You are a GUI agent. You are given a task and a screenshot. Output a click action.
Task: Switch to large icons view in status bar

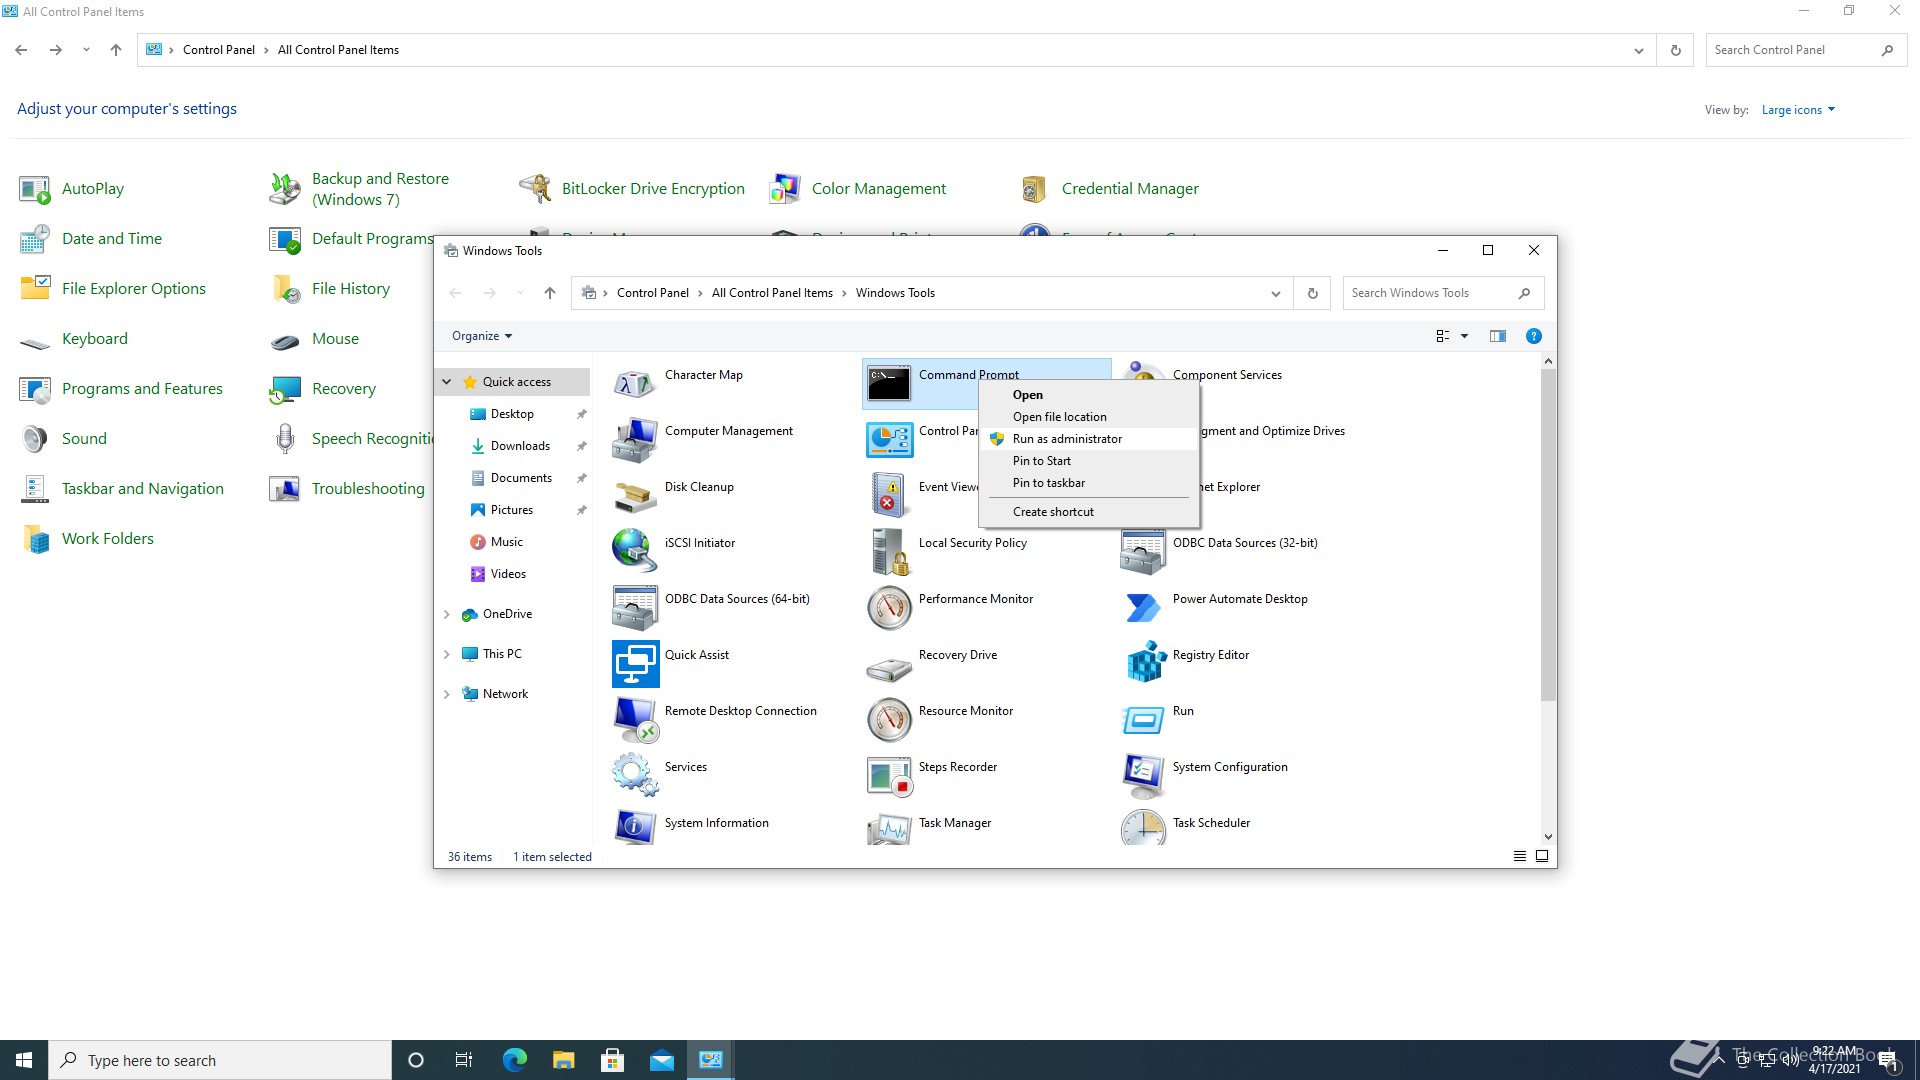tap(1542, 856)
